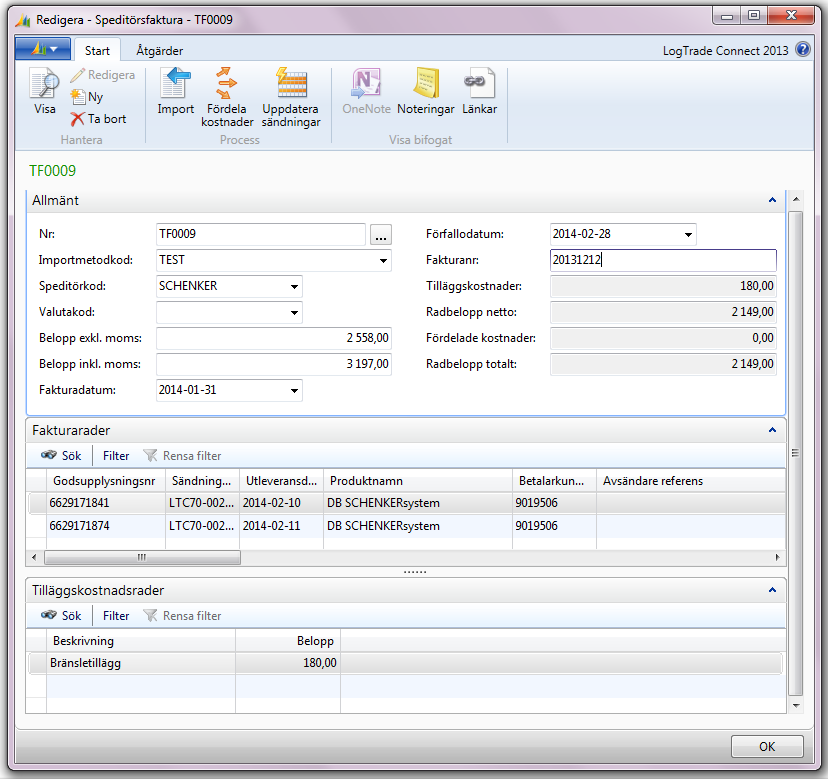The height and width of the screenshot is (779, 828).
Task: Click Filter in Tilläggskostnadsrader toolbar
Action: click(x=116, y=615)
